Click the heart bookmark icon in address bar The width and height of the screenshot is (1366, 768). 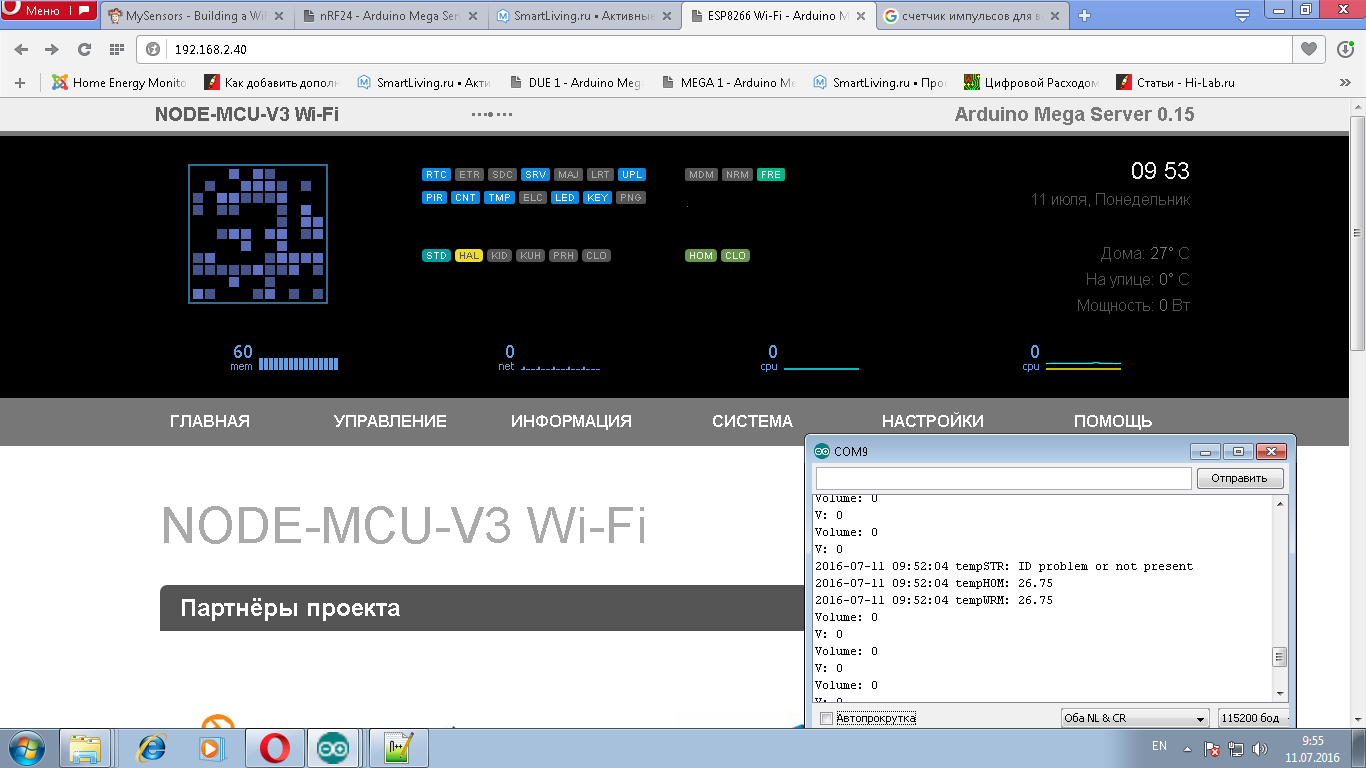[x=1309, y=48]
